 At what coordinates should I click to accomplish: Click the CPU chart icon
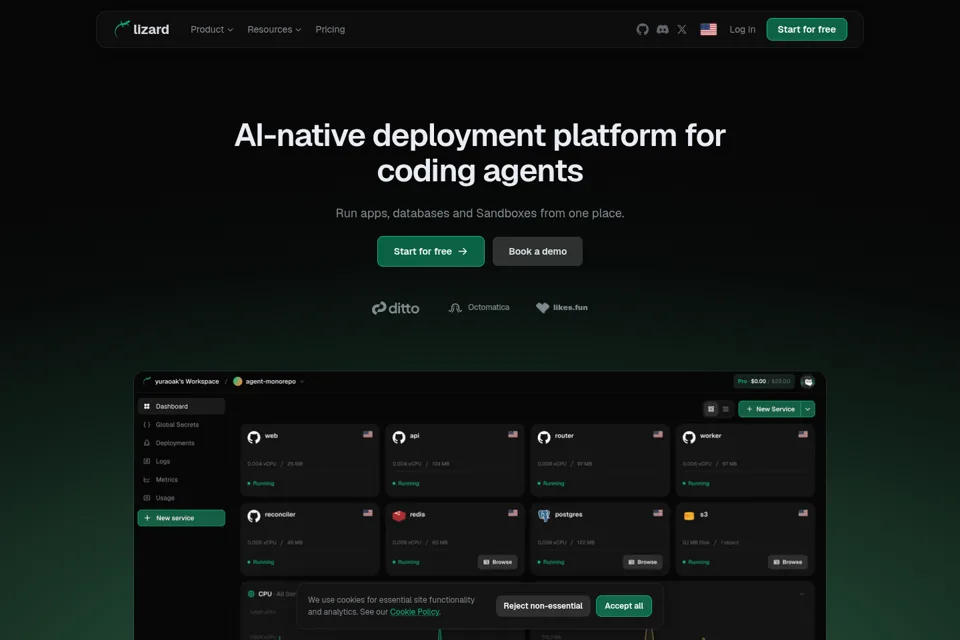point(251,593)
